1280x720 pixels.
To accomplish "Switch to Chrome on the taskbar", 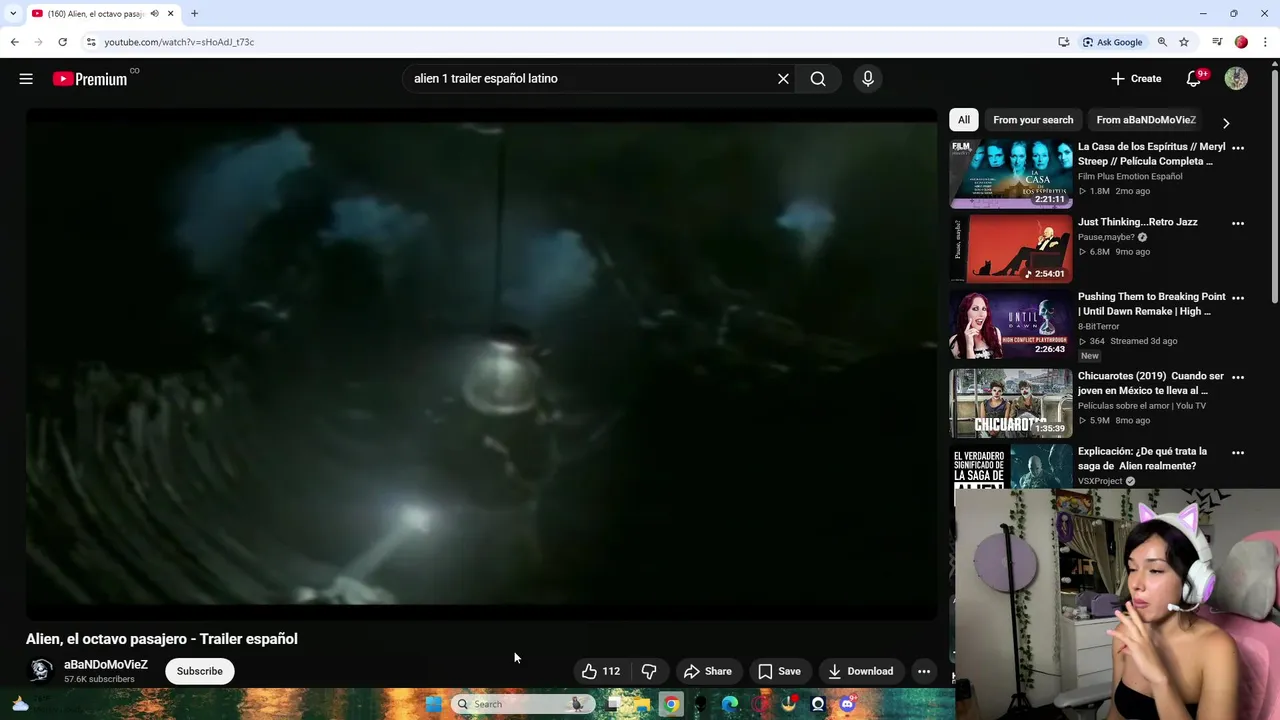I will coord(671,704).
